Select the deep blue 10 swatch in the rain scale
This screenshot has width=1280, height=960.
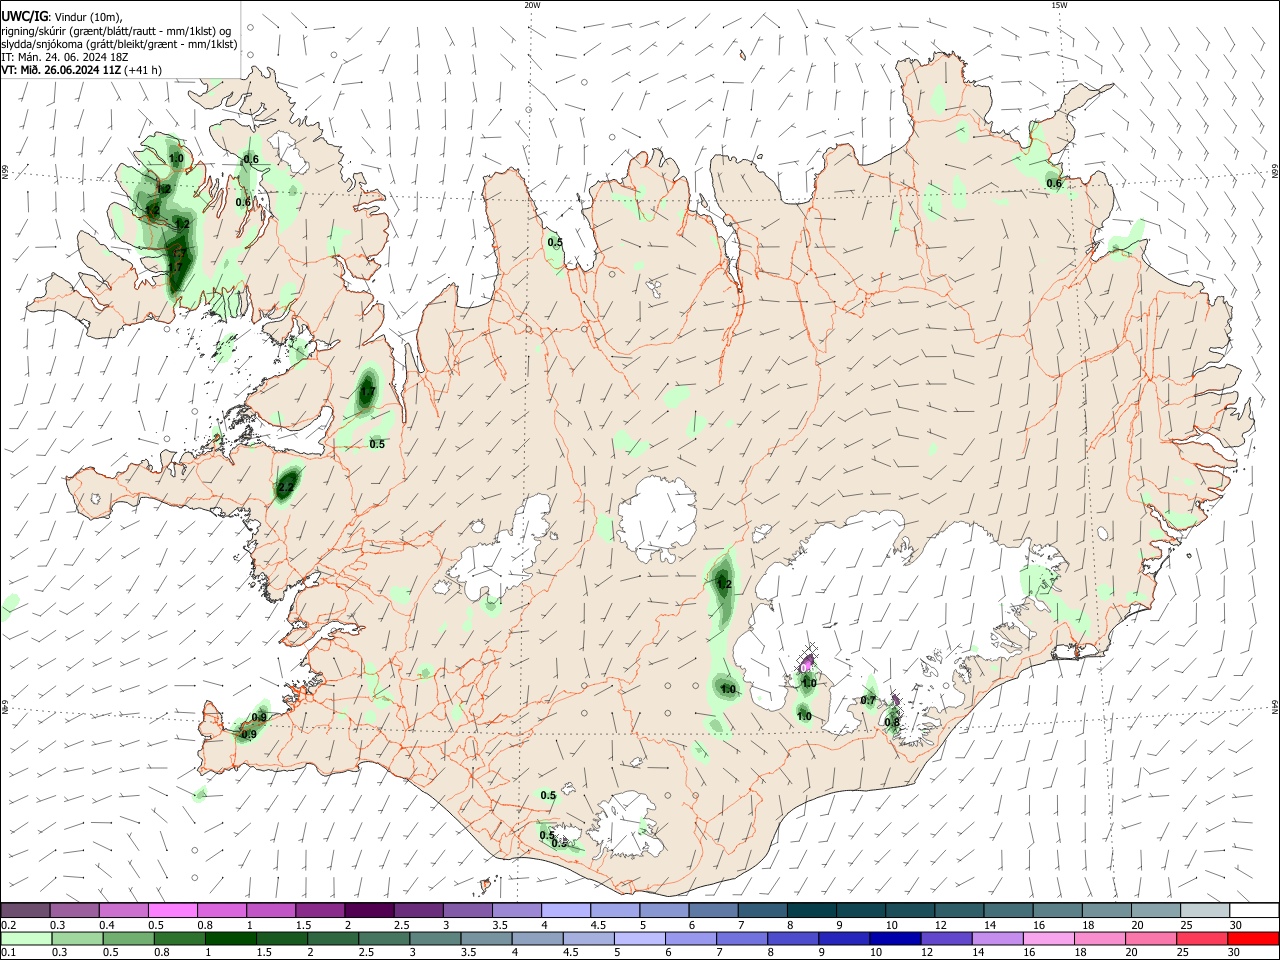tap(894, 938)
